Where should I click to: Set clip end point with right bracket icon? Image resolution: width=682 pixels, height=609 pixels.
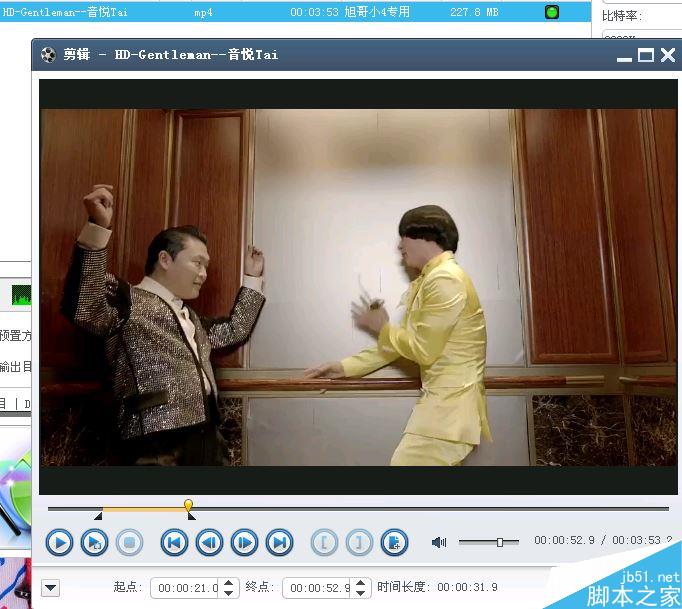pos(359,542)
